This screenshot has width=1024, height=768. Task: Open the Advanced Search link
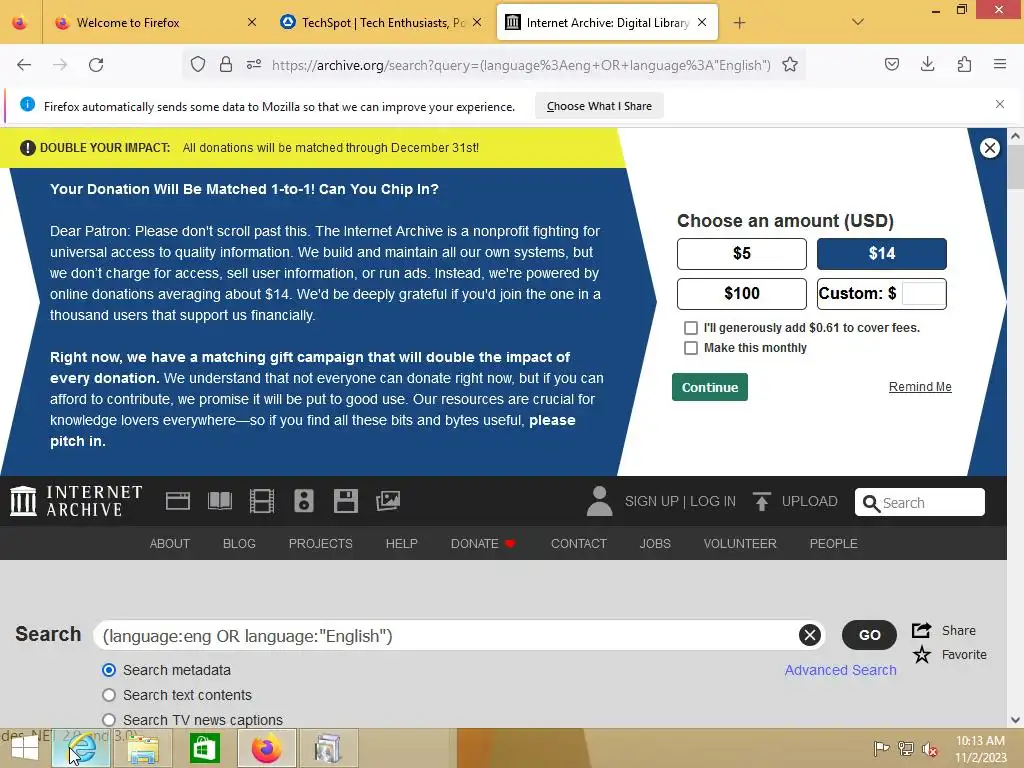[840, 670]
